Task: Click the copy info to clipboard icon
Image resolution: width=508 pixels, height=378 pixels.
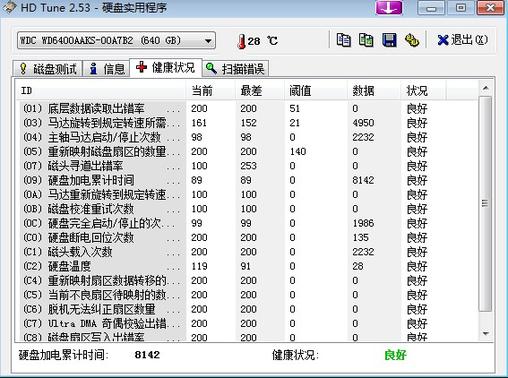Action: [x=343, y=40]
